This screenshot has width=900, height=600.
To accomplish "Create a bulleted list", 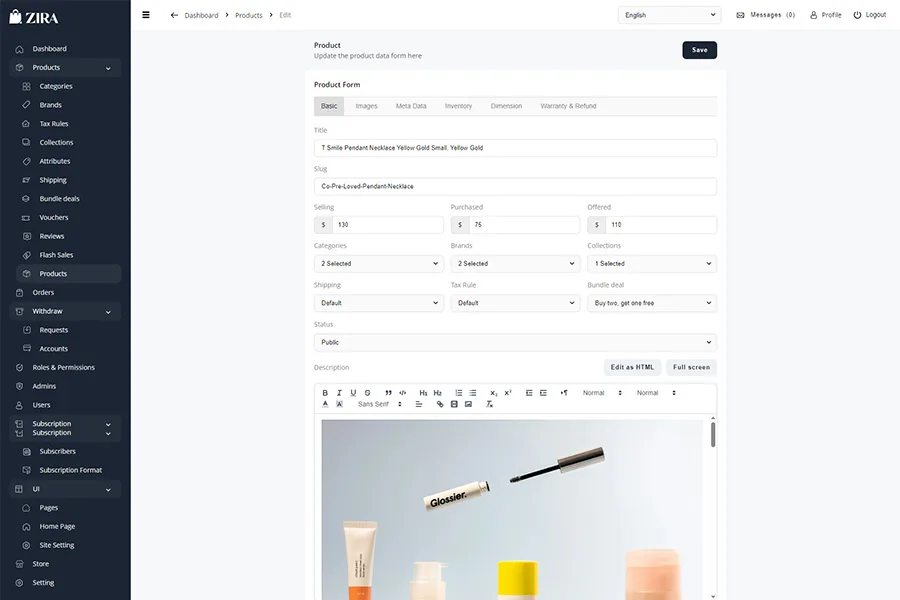I will click(472, 393).
